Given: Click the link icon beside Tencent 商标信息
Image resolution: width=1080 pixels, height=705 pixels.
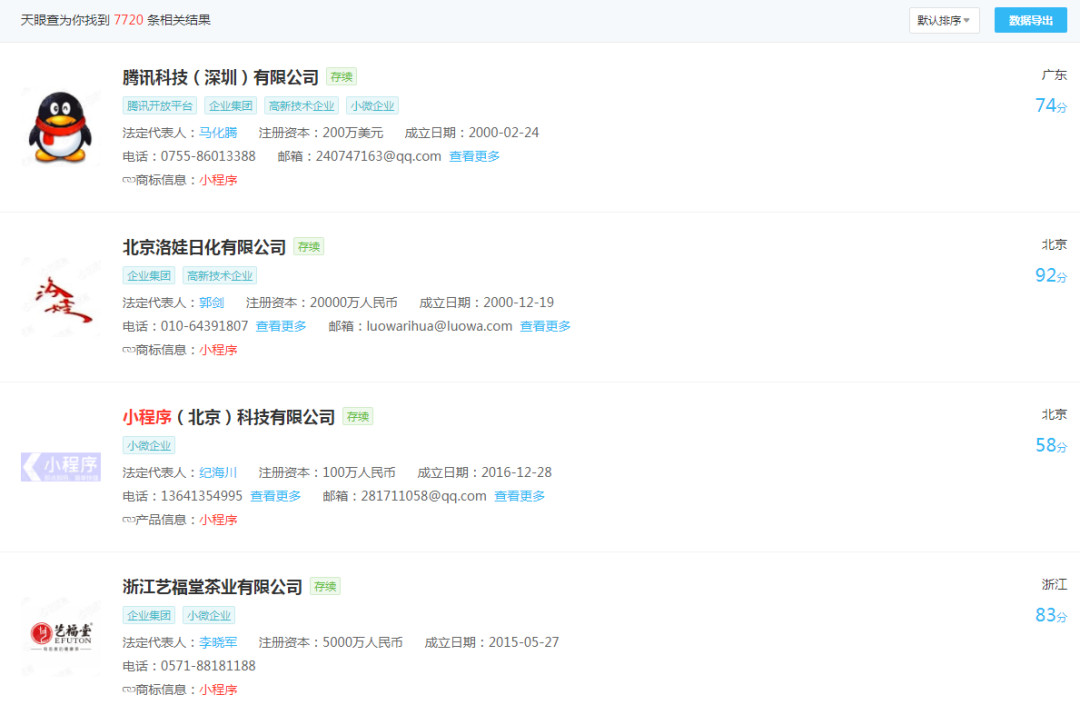Looking at the screenshot, I should click(128, 180).
